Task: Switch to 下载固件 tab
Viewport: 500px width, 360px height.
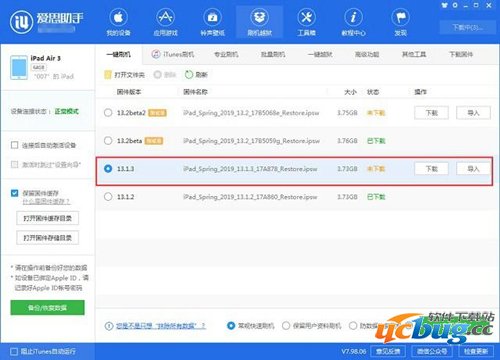Action: click(461, 54)
